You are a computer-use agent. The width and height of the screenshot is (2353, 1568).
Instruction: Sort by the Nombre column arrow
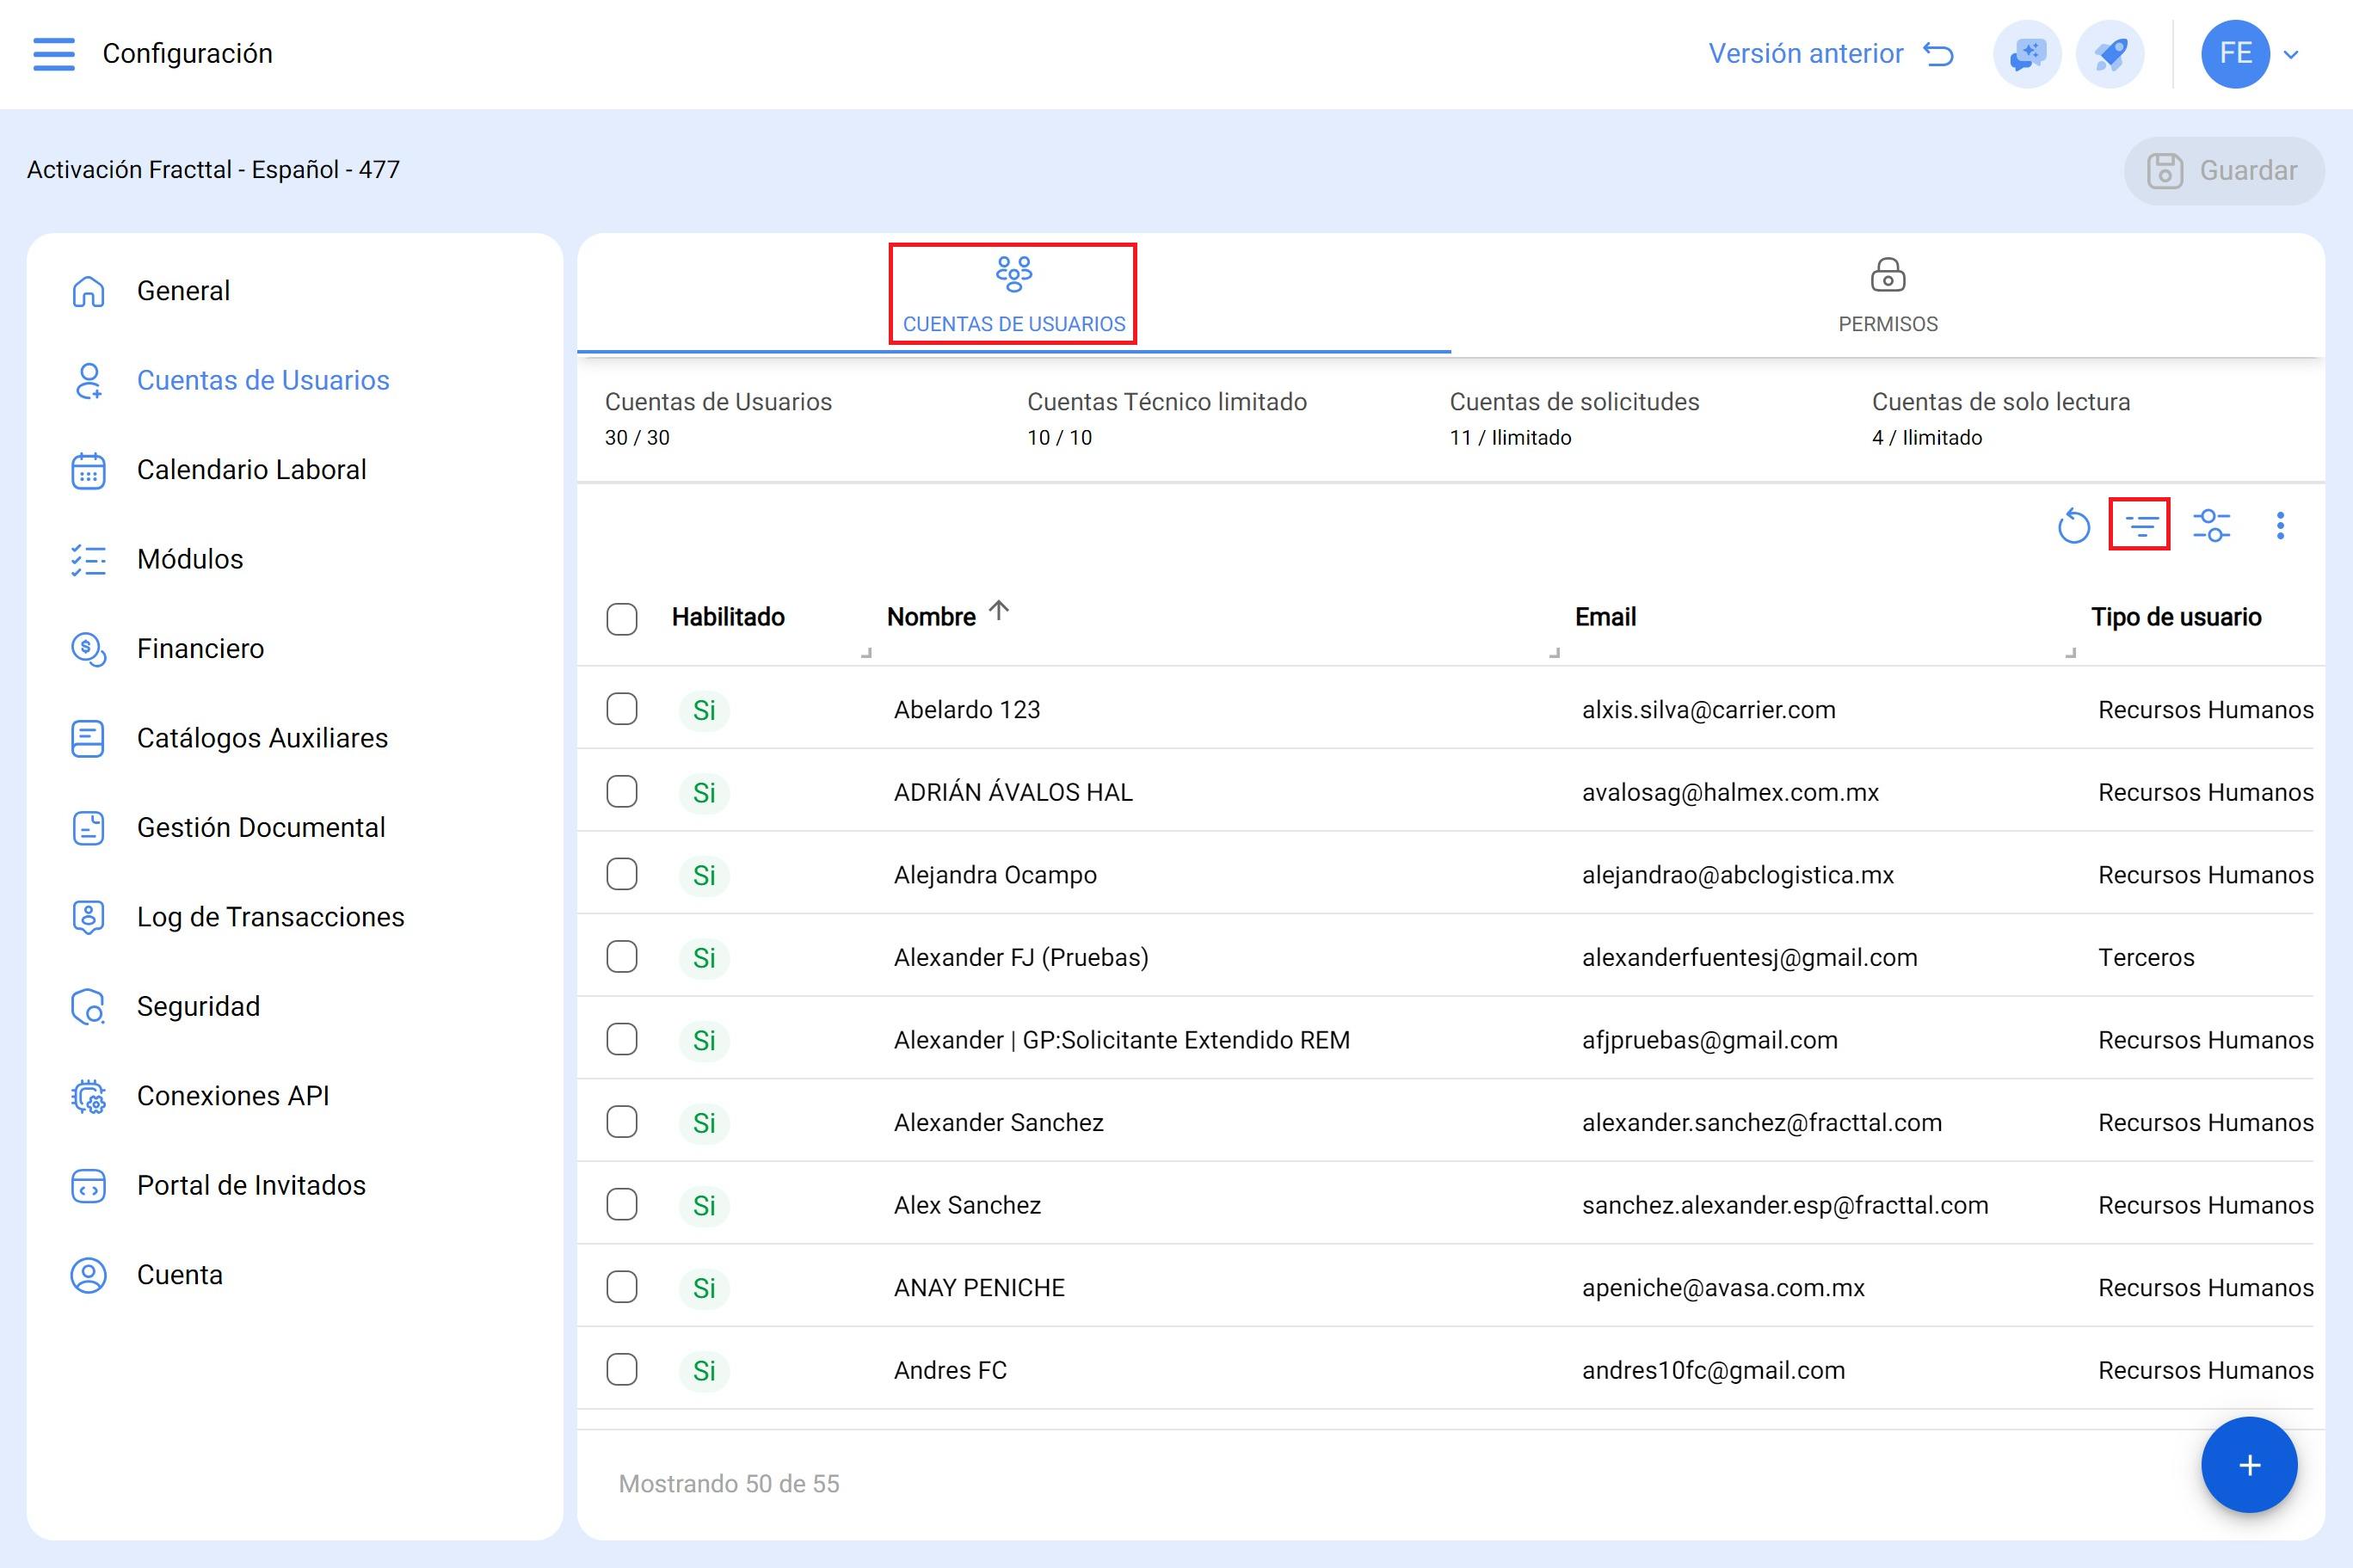[998, 611]
